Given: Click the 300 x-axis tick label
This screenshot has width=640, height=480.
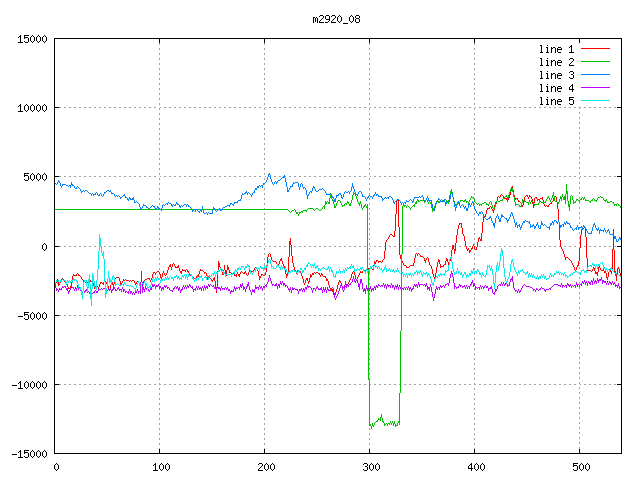Looking at the screenshot, I should [370, 466].
